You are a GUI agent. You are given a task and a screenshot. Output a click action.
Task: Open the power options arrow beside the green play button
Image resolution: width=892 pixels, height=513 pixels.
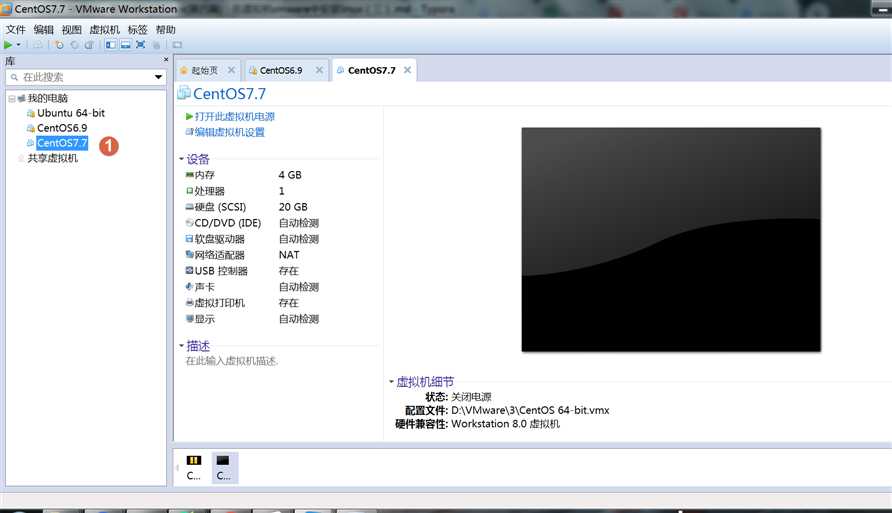[18, 44]
